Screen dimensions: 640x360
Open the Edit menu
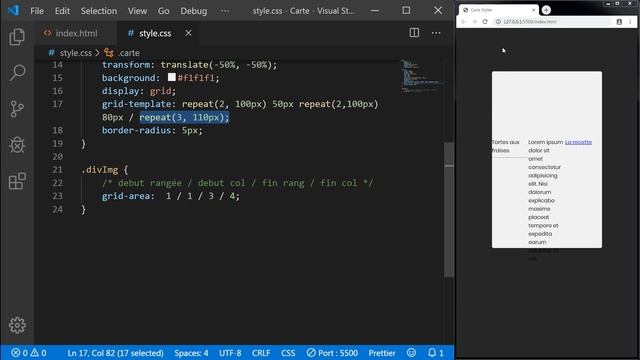[62, 11]
